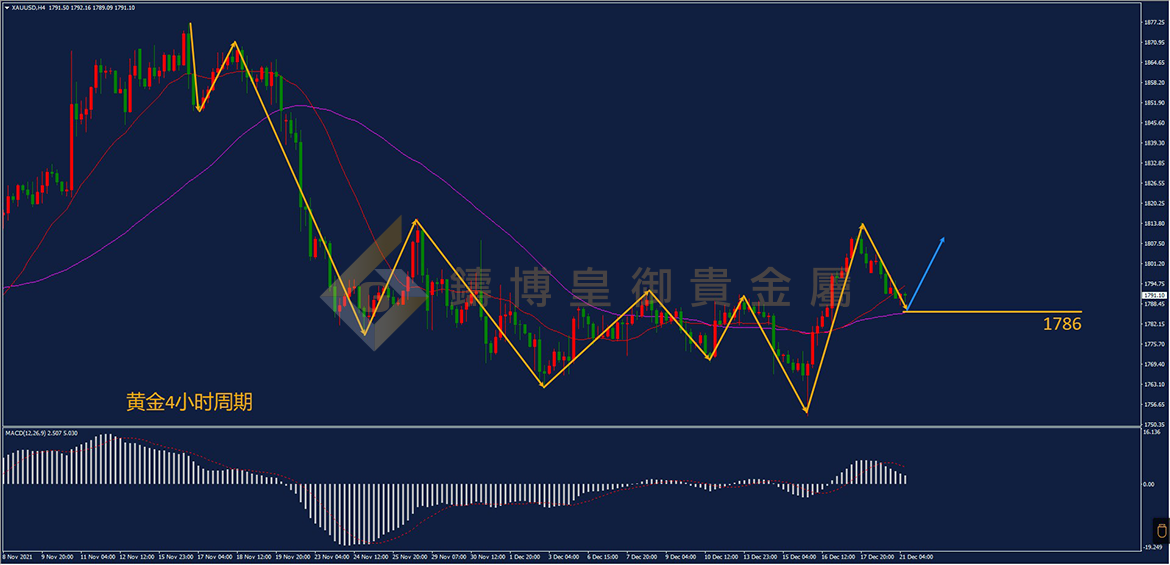
Task: Click the 1794.75 price axis label
Action: (x=1153, y=284)
